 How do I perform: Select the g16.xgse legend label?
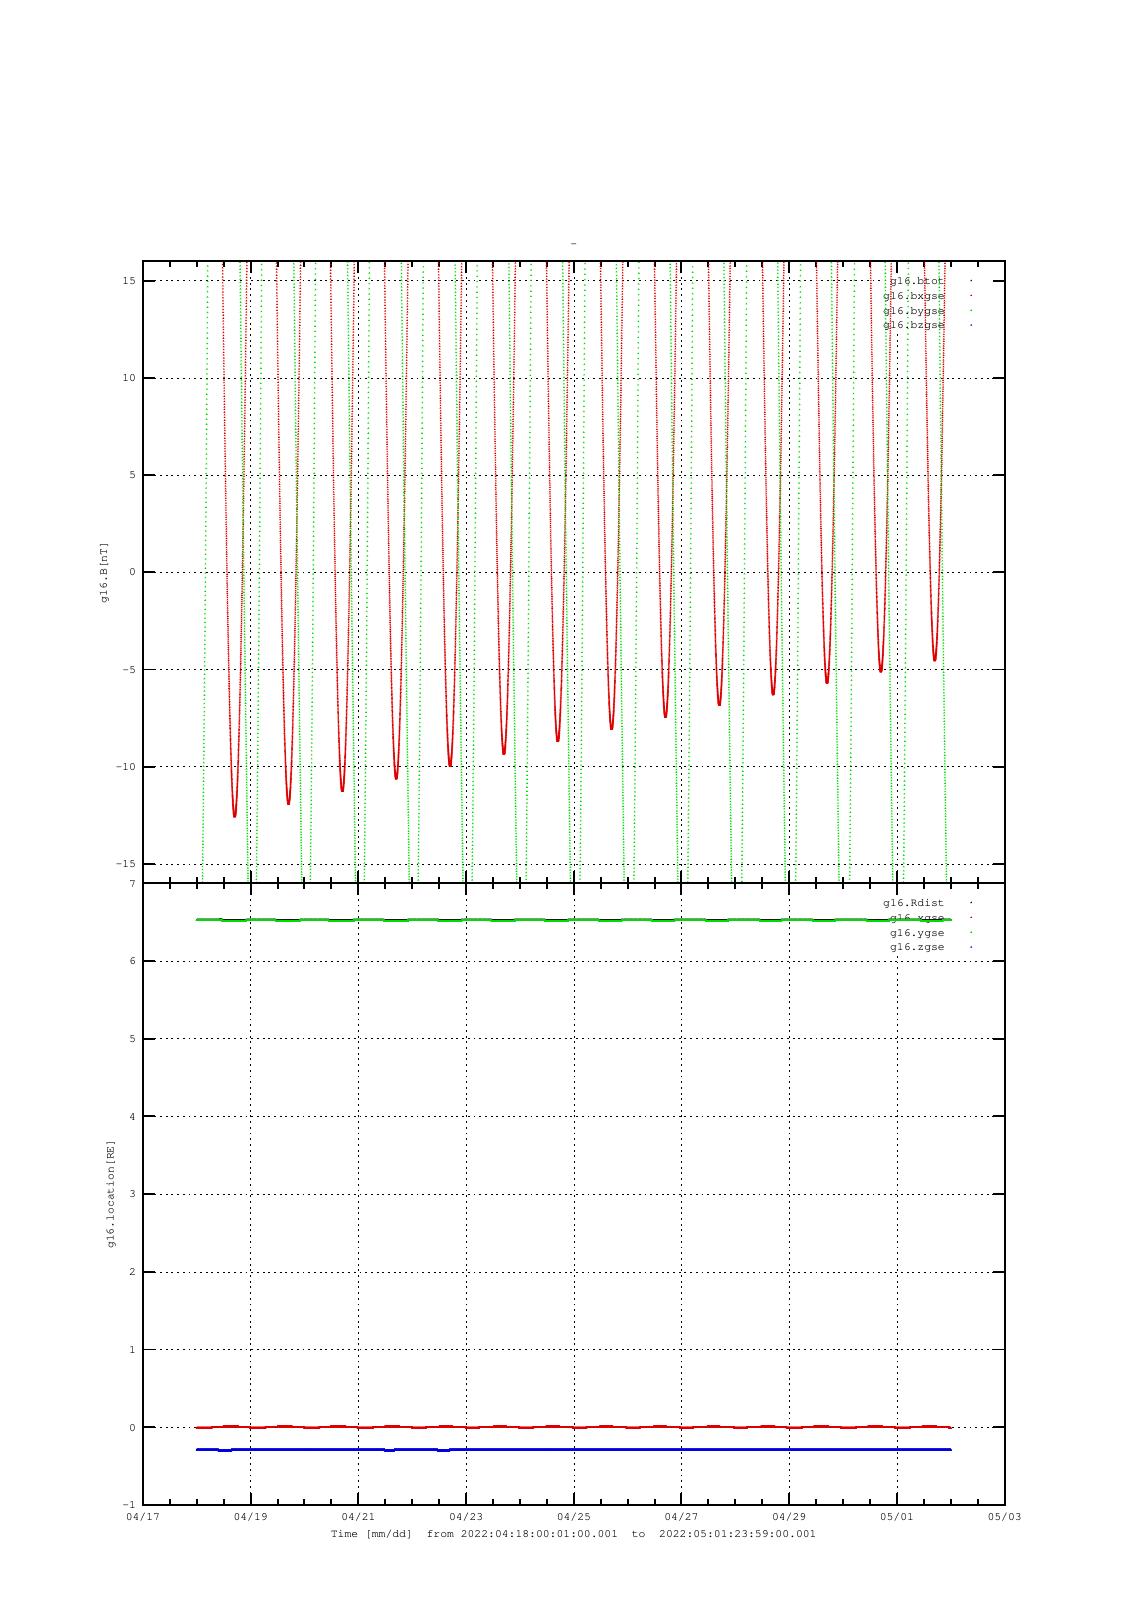[x=917, y=918]
